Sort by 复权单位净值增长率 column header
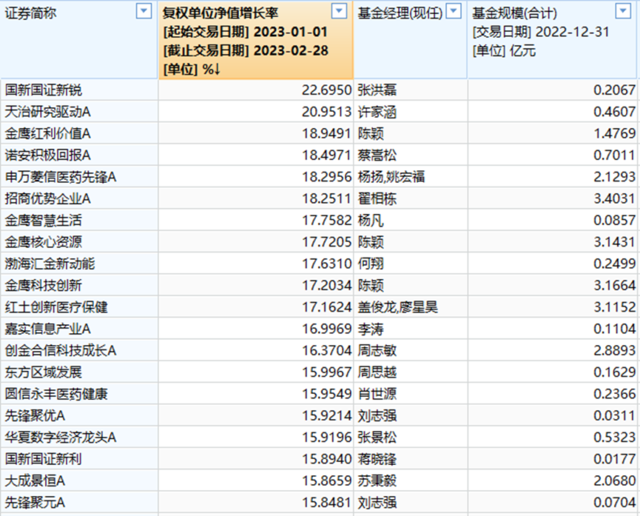Viewport: 640px width, 516px height. coord(256,40)
